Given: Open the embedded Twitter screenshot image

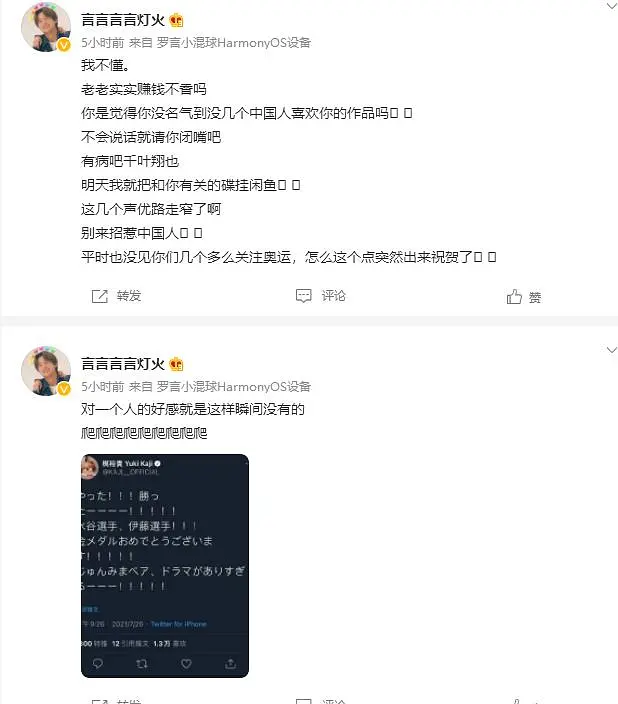Looking at the screenshot, I should [165, 566].
